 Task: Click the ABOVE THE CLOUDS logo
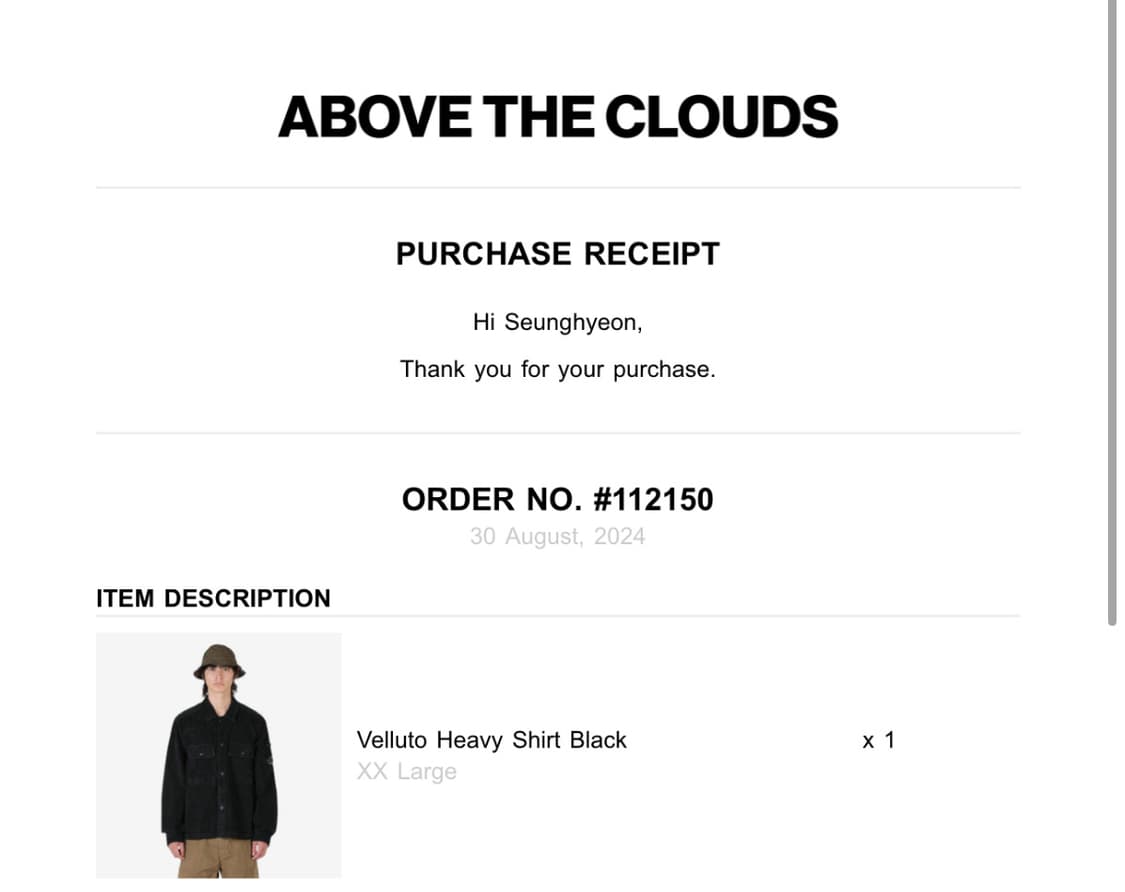pos(558,117)
